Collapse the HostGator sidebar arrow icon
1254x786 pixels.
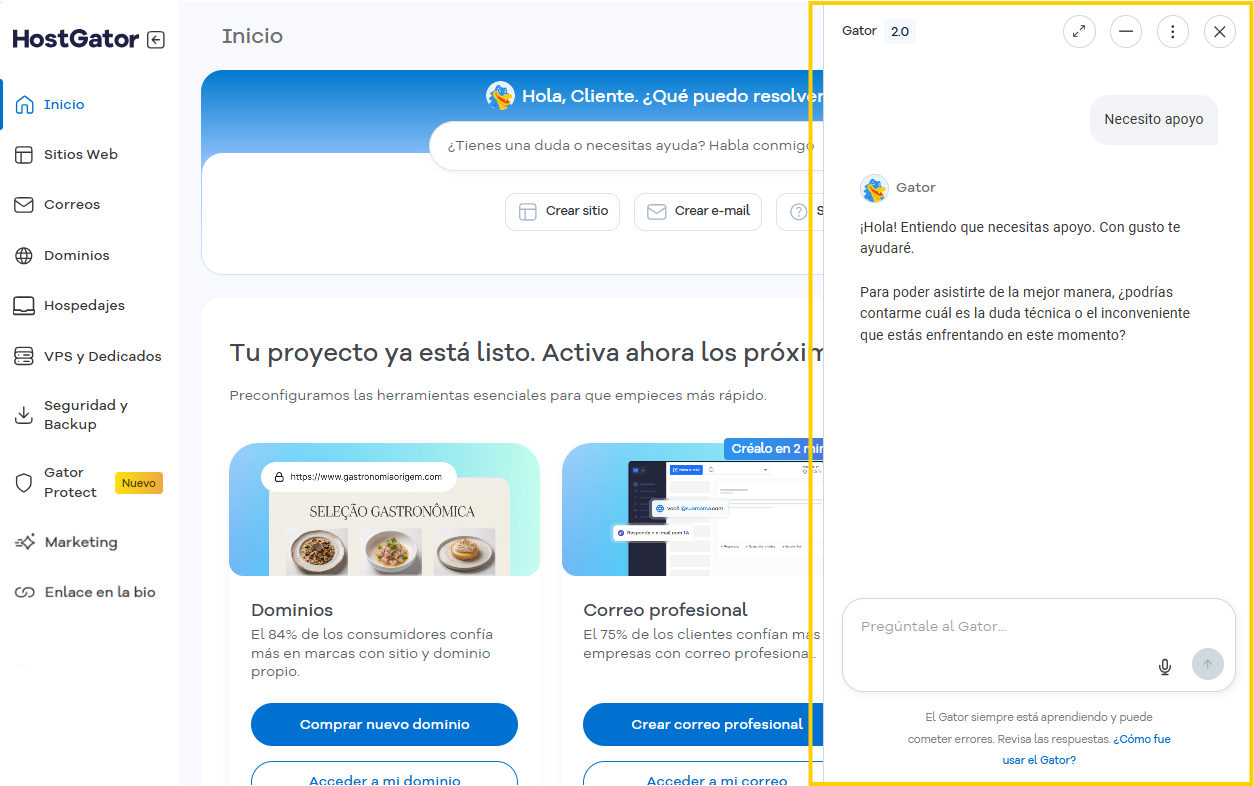click(156, 40)
